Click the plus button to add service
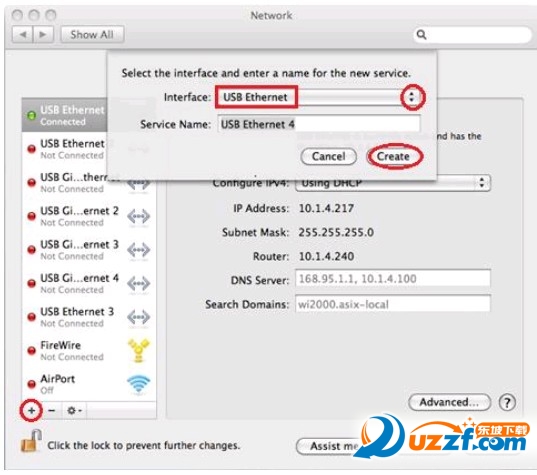 [x=32, y=410]
